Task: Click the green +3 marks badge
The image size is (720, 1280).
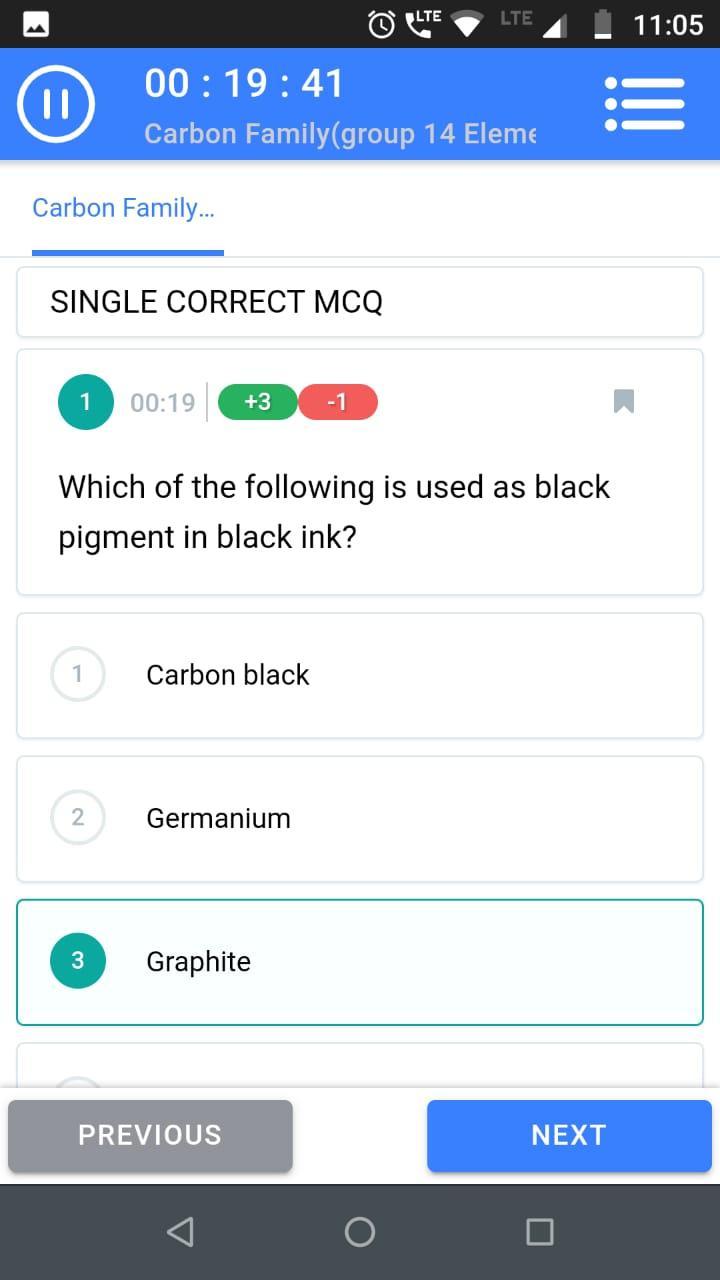Action: (x=258, y=402)
